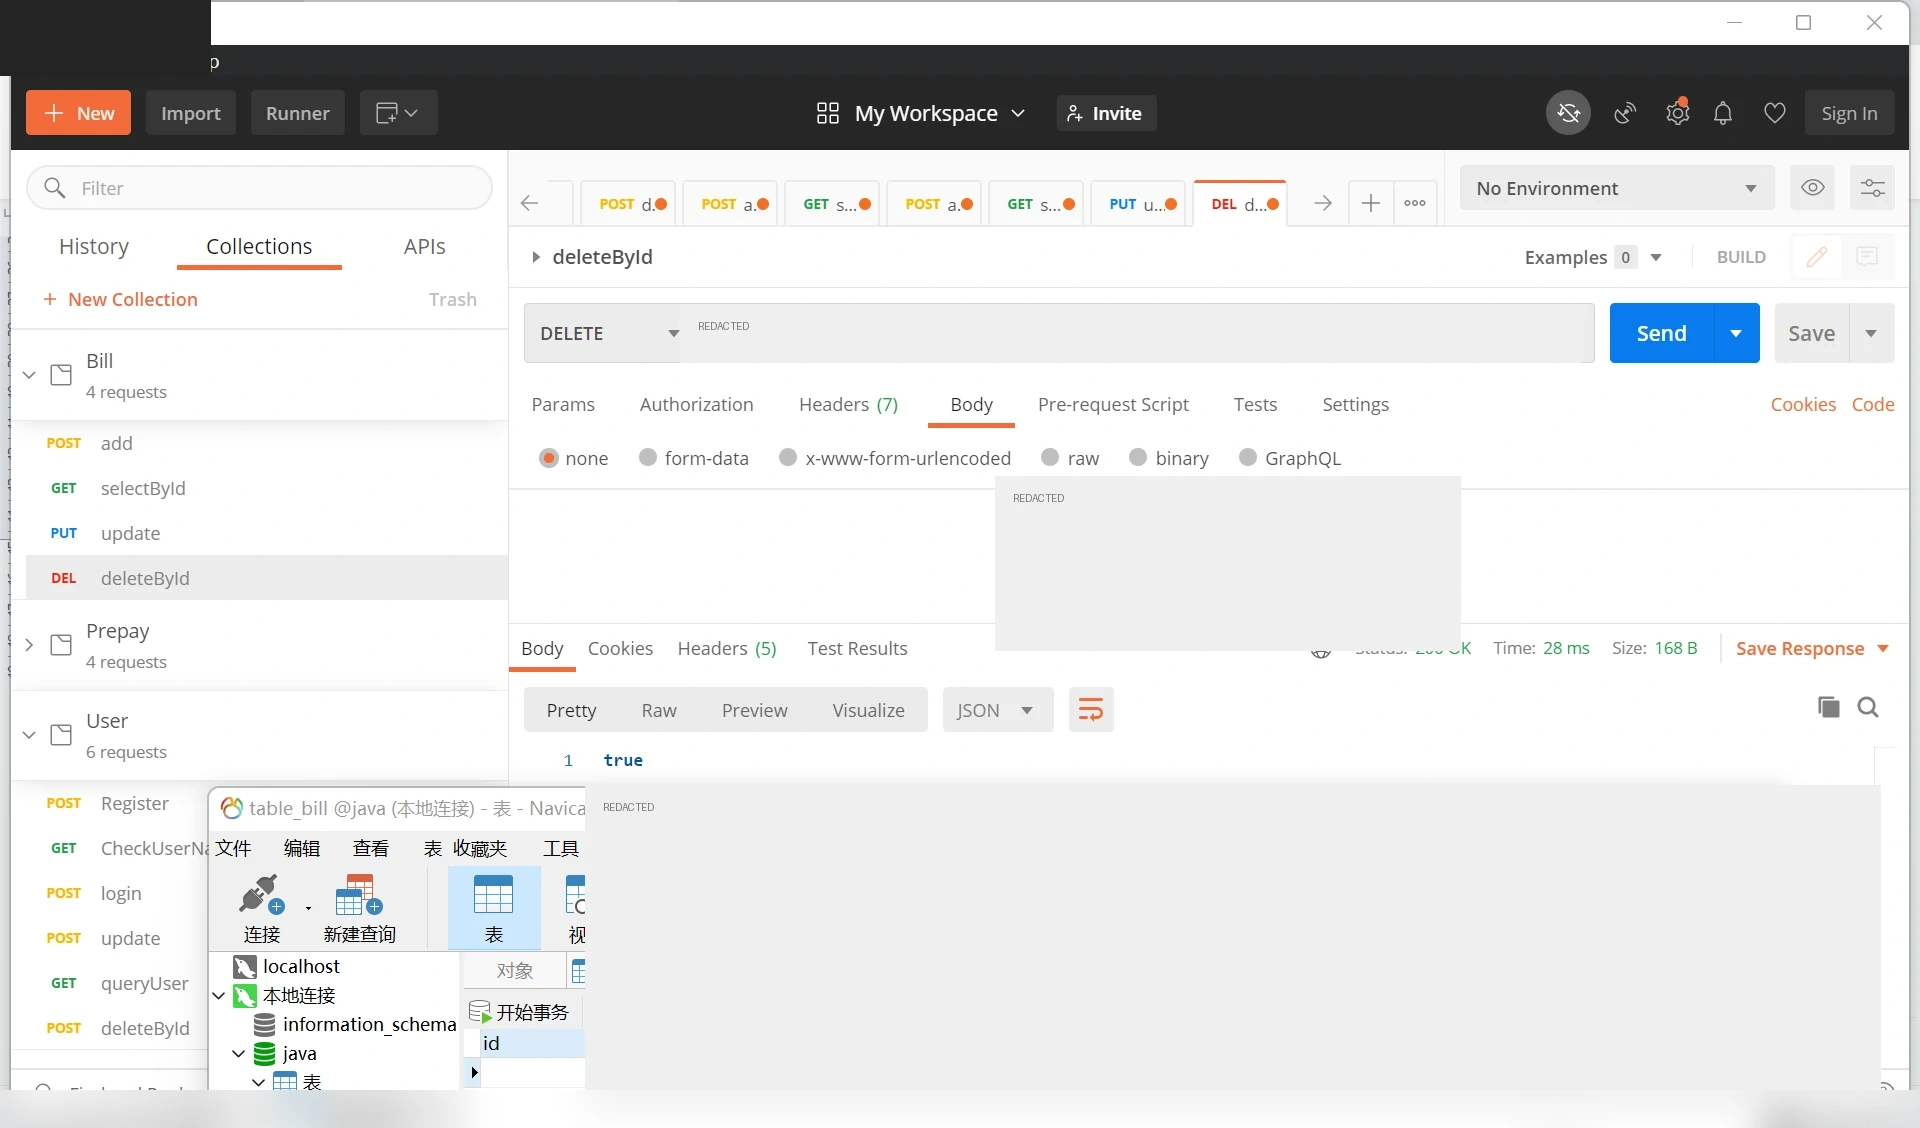Open Postman settings gear icon

(x=1677, y=113)
